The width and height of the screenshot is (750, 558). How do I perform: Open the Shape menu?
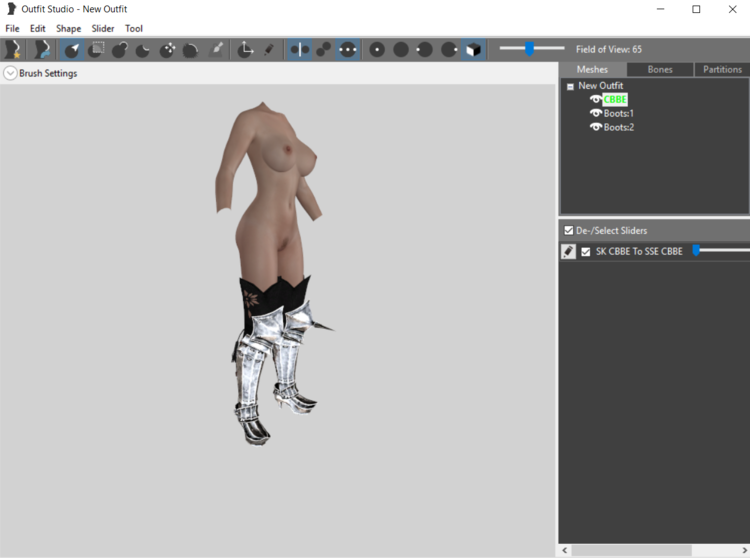68,28
